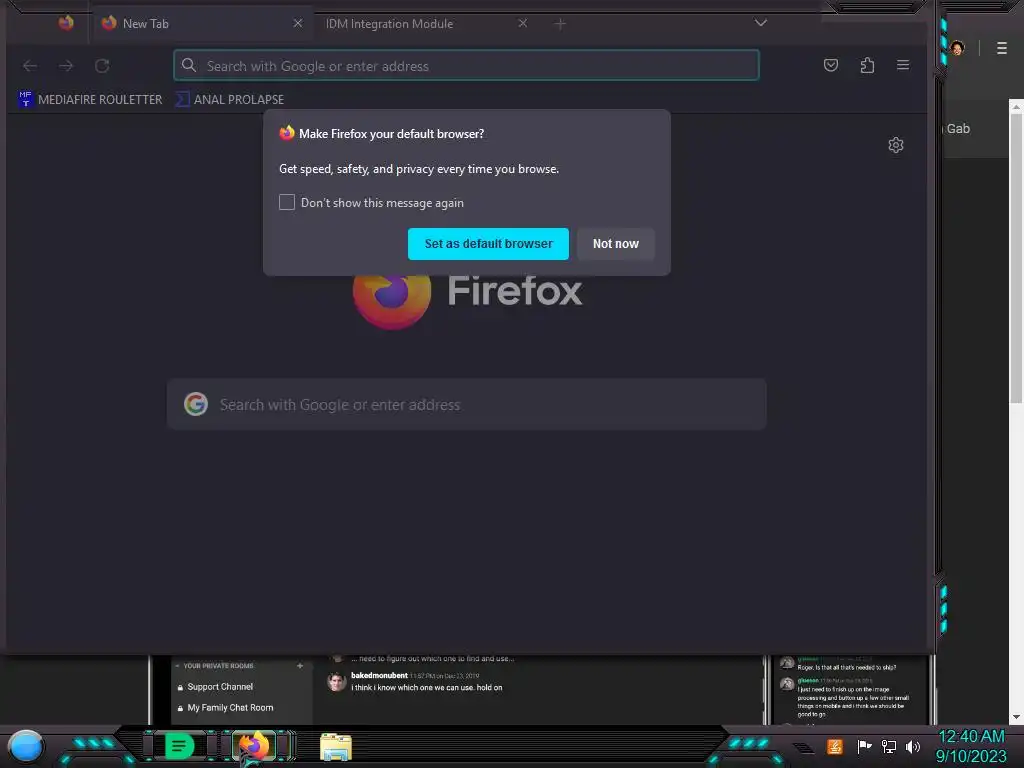
Task: Open the Extensions puzzle icon
Action: coord(867,65)
